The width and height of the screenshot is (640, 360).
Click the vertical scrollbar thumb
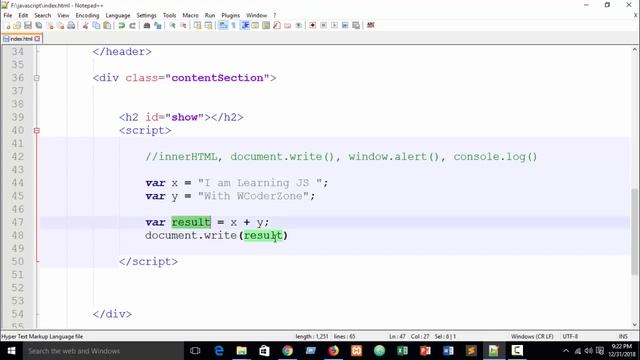635,231
